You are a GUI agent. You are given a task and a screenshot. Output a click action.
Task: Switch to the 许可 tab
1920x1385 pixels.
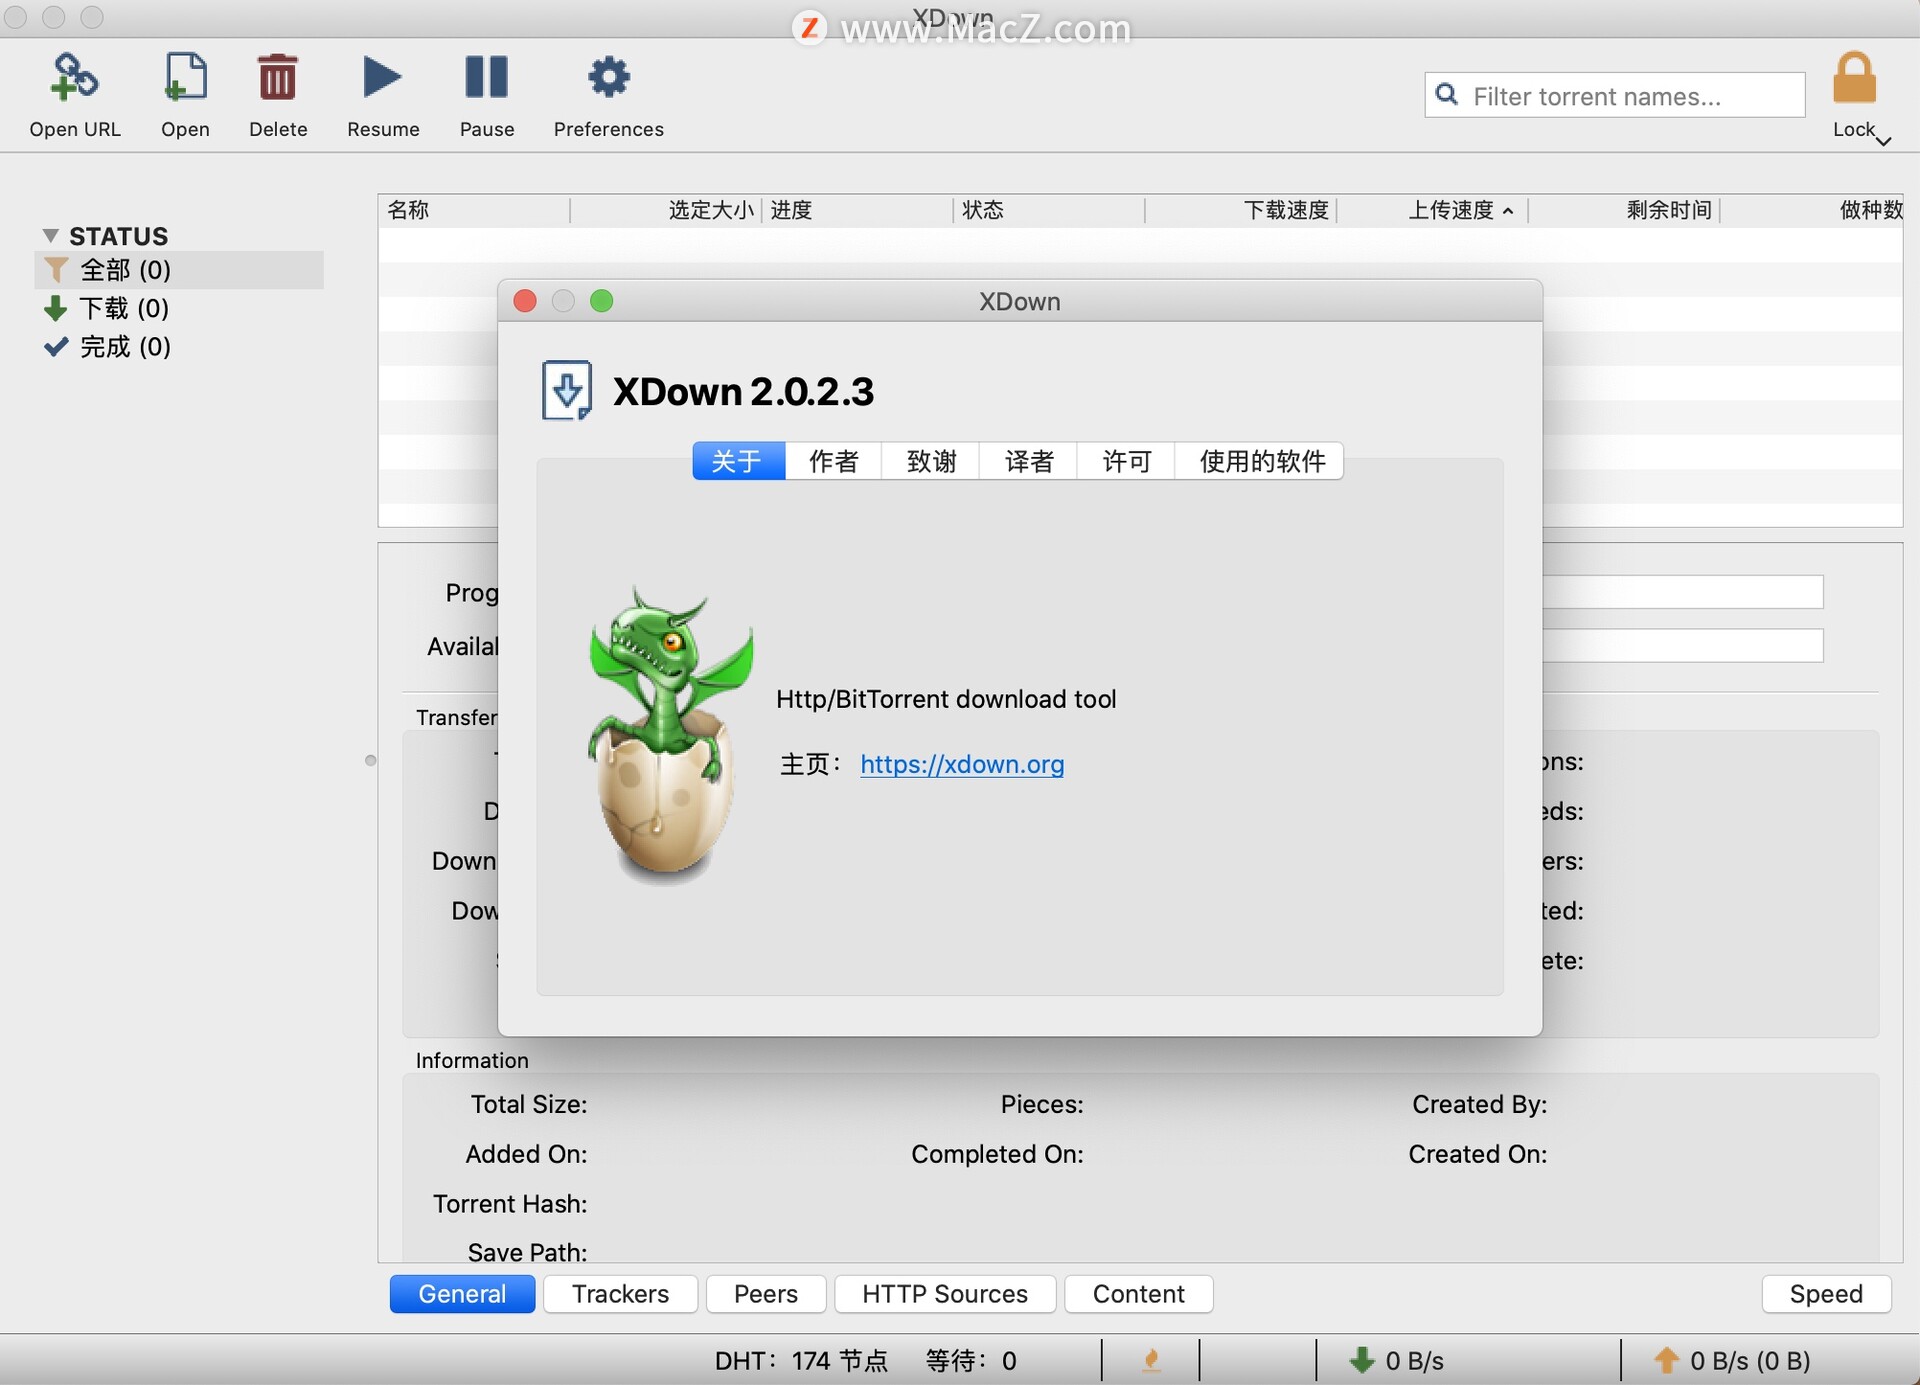coord(1126,461)
